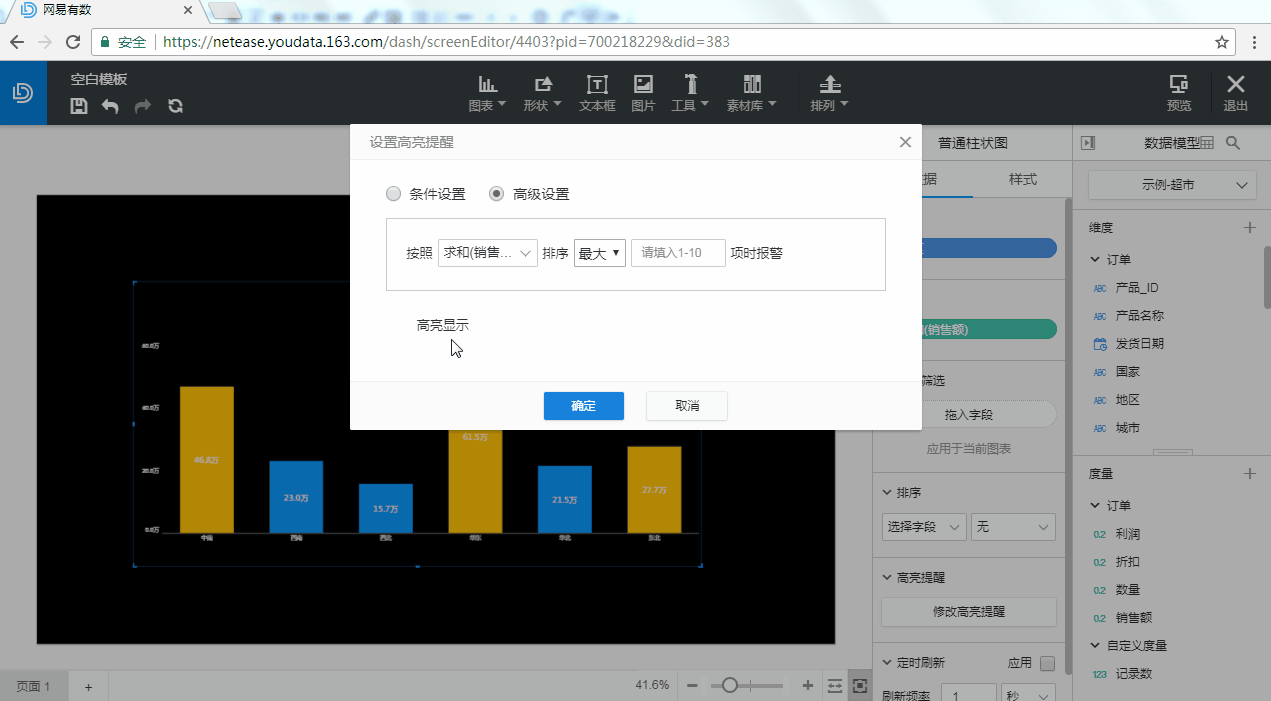Screen dimensions: 1271x701
Task: Select the 利润 measure field
Action: coord(1128,534)
